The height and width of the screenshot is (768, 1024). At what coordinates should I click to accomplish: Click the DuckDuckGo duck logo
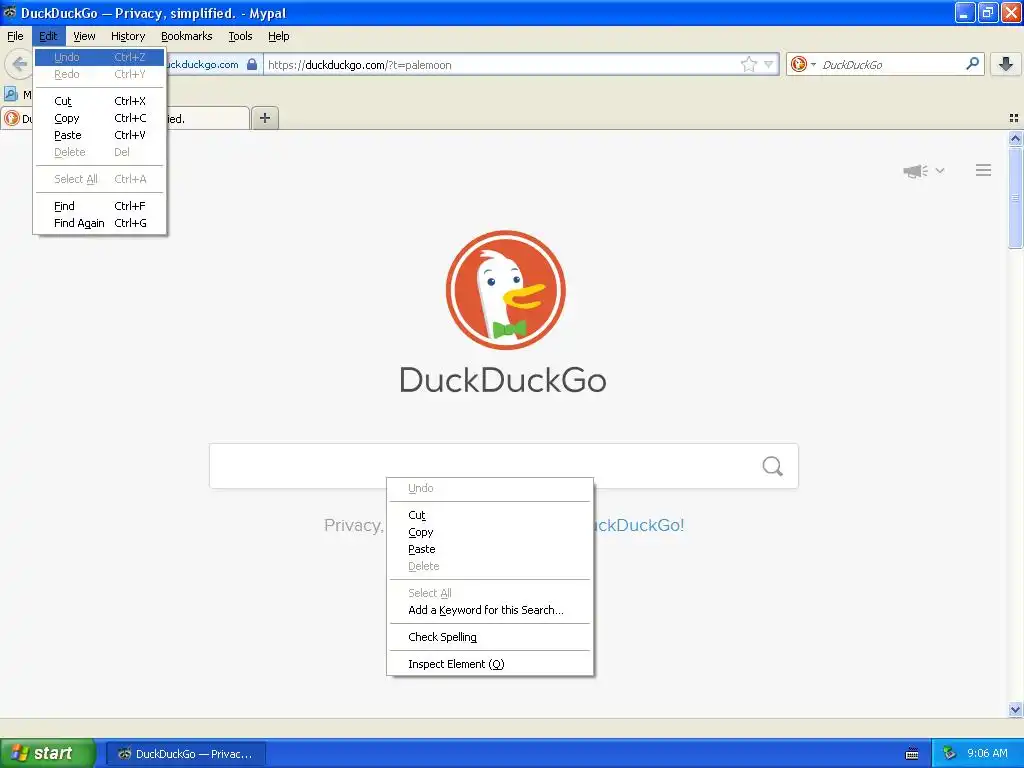click(505, 290)
